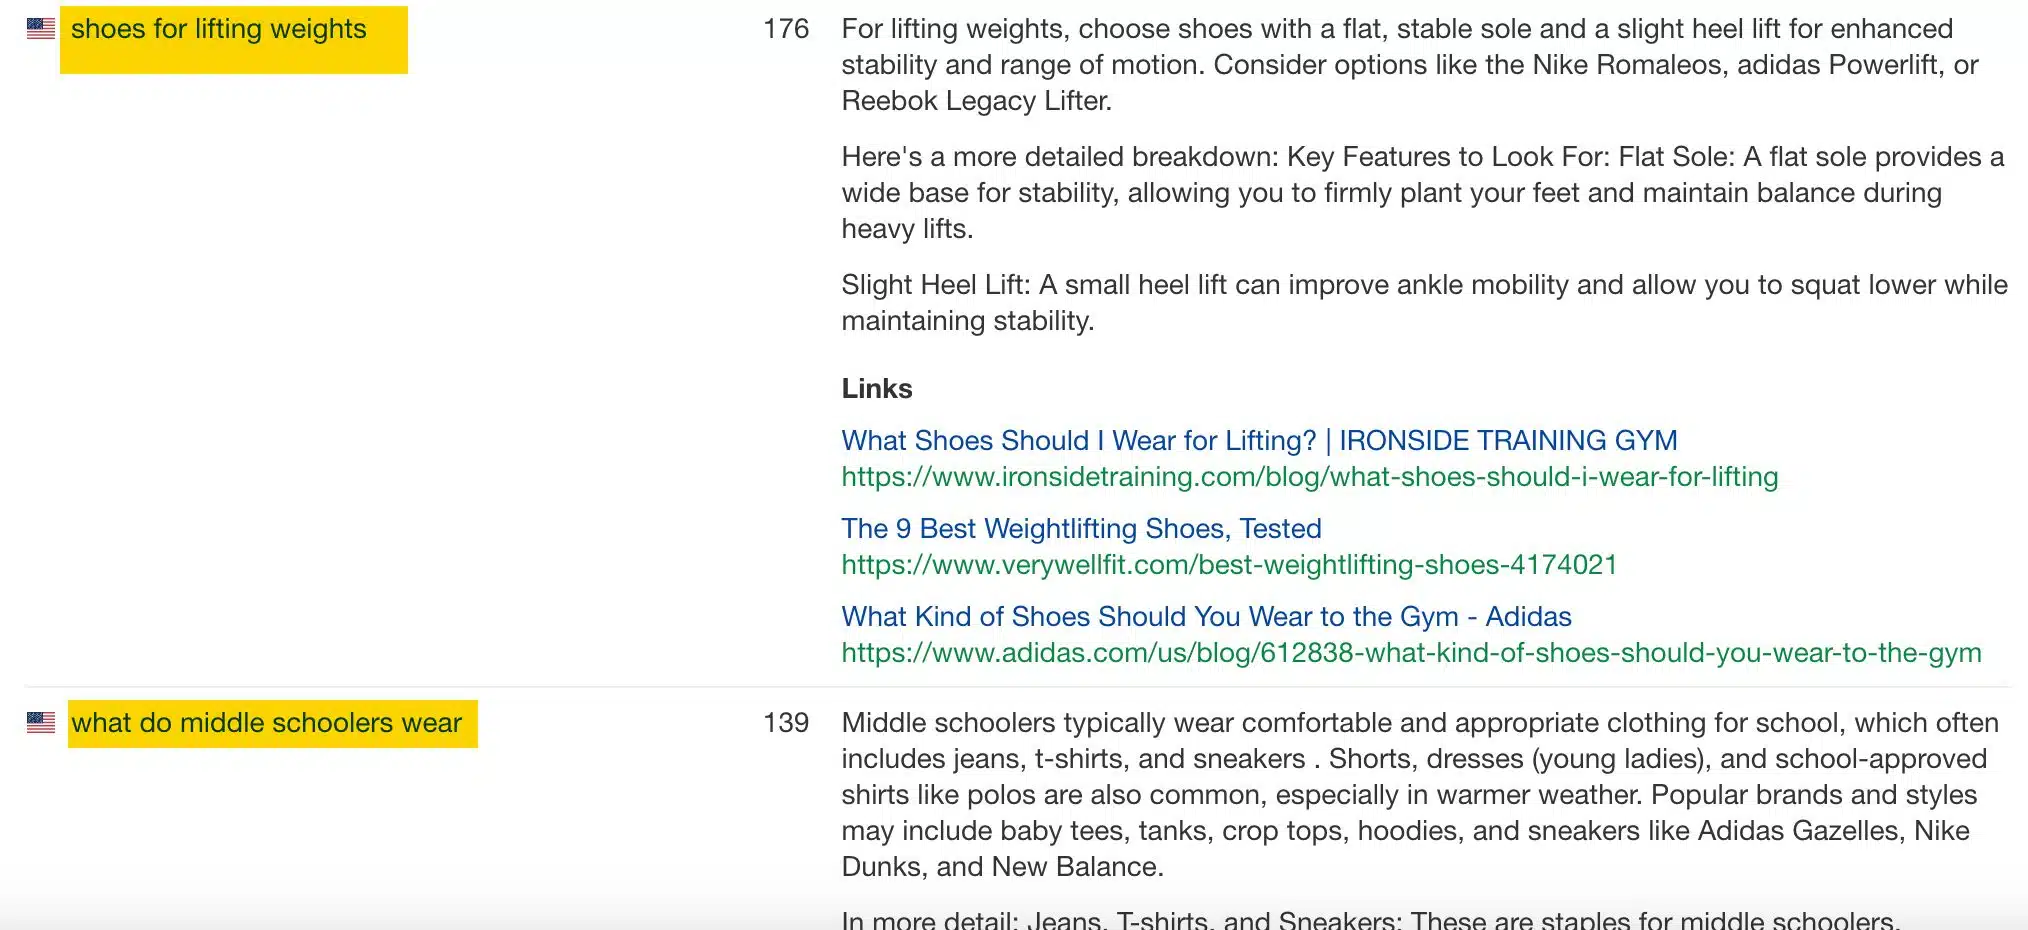The image size is (2028, 930).
Task: Click the US flag beside shoes for lifting weights
Action: click(41, 29)
